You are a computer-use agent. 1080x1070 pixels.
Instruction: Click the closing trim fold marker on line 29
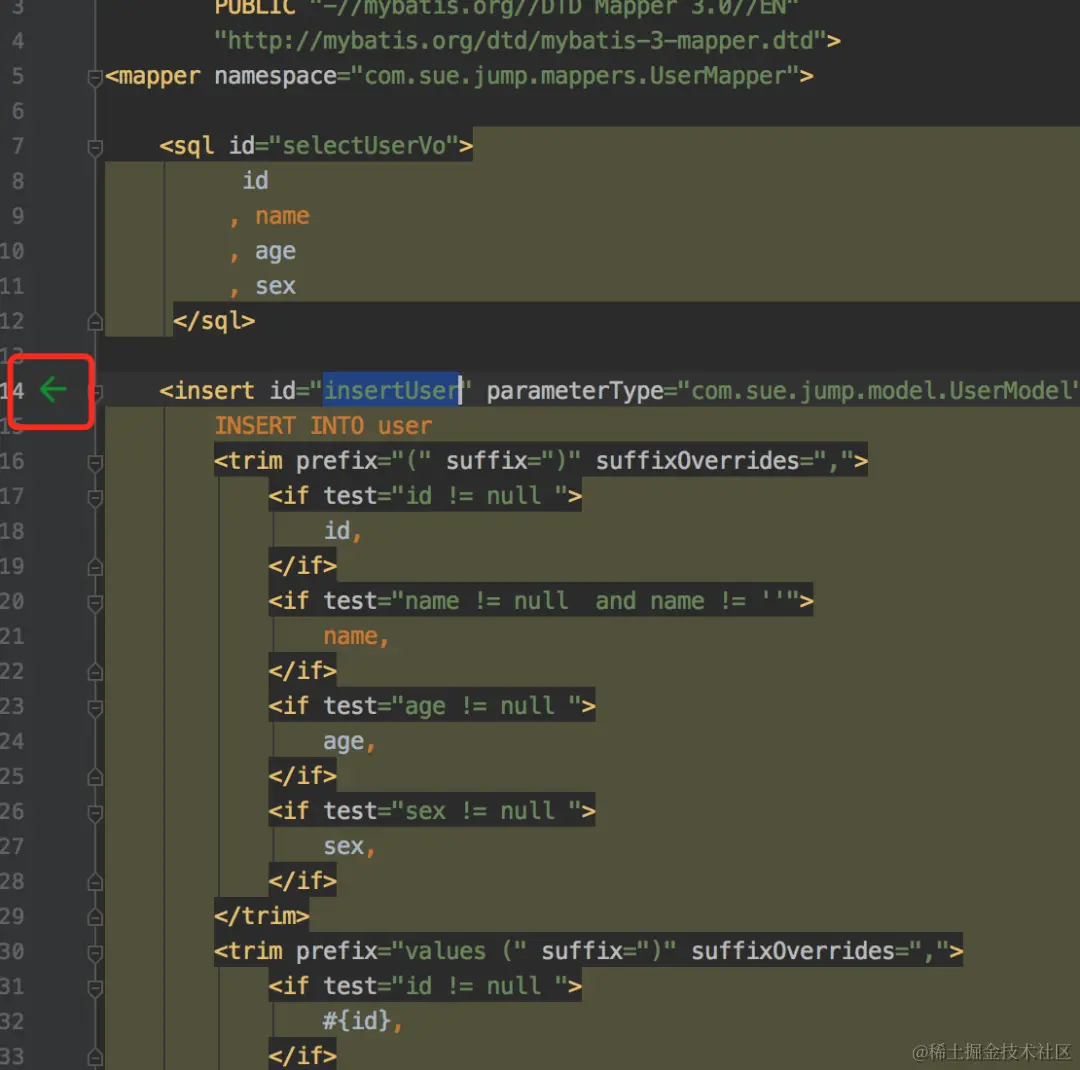click(95, 918)
